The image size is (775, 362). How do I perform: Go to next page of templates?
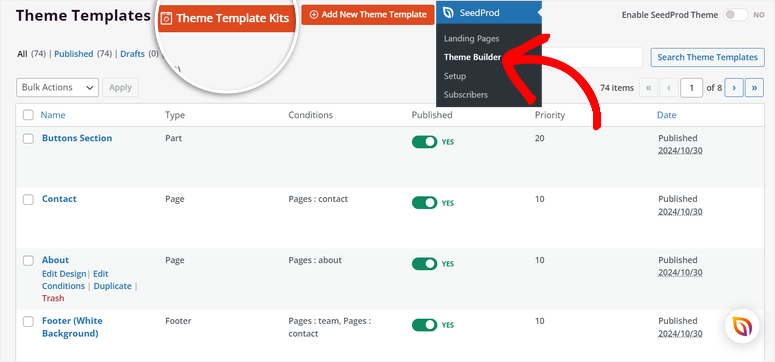[734, 88]
